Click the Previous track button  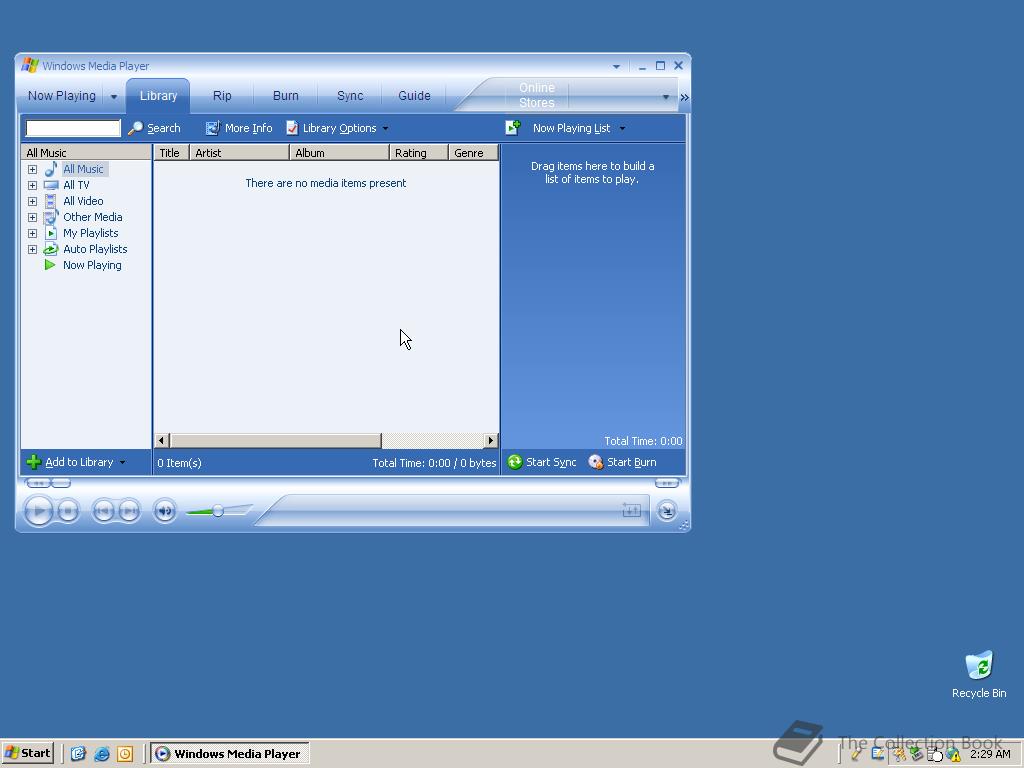pyautogui.click(x=103, y=511)
